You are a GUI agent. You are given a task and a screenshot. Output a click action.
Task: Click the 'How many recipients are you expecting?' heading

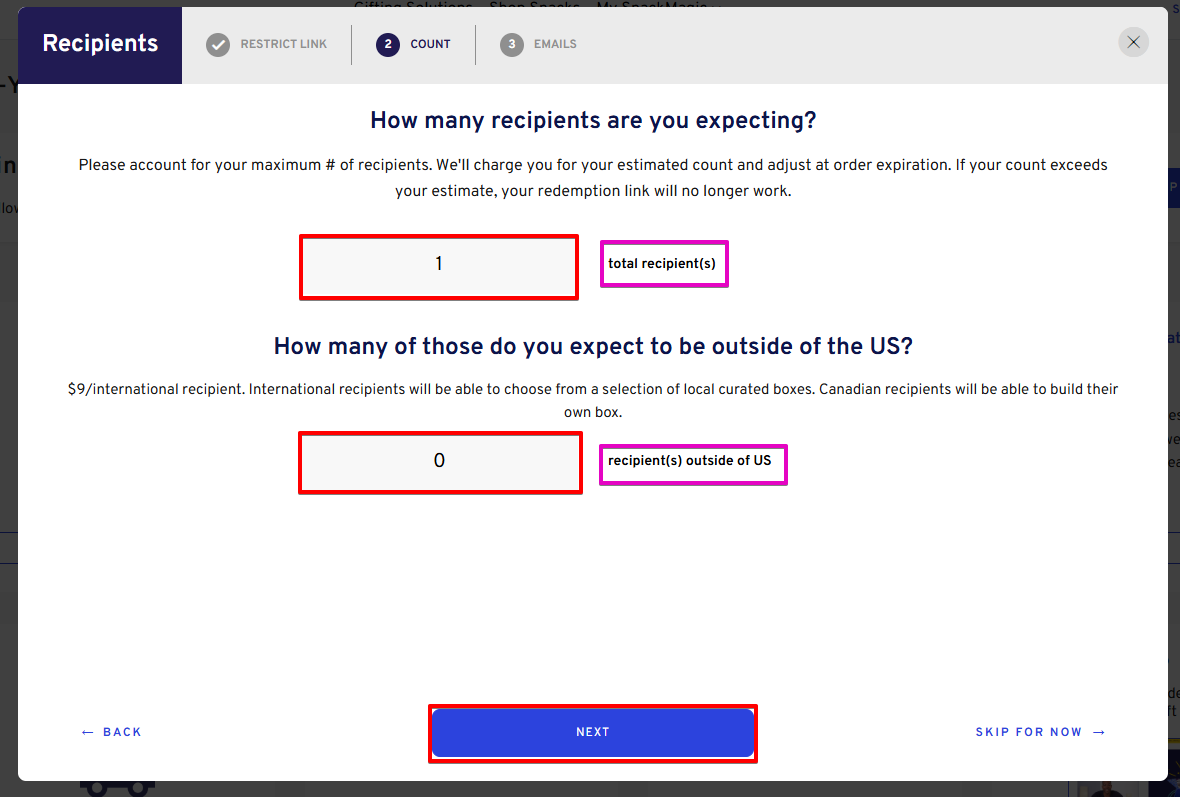pyautogui.click(x=593, y=120)
